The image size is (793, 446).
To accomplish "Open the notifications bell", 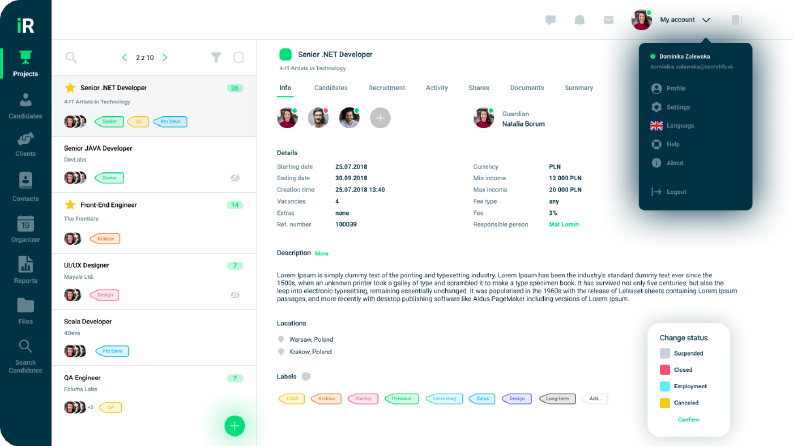I will 580,20.
